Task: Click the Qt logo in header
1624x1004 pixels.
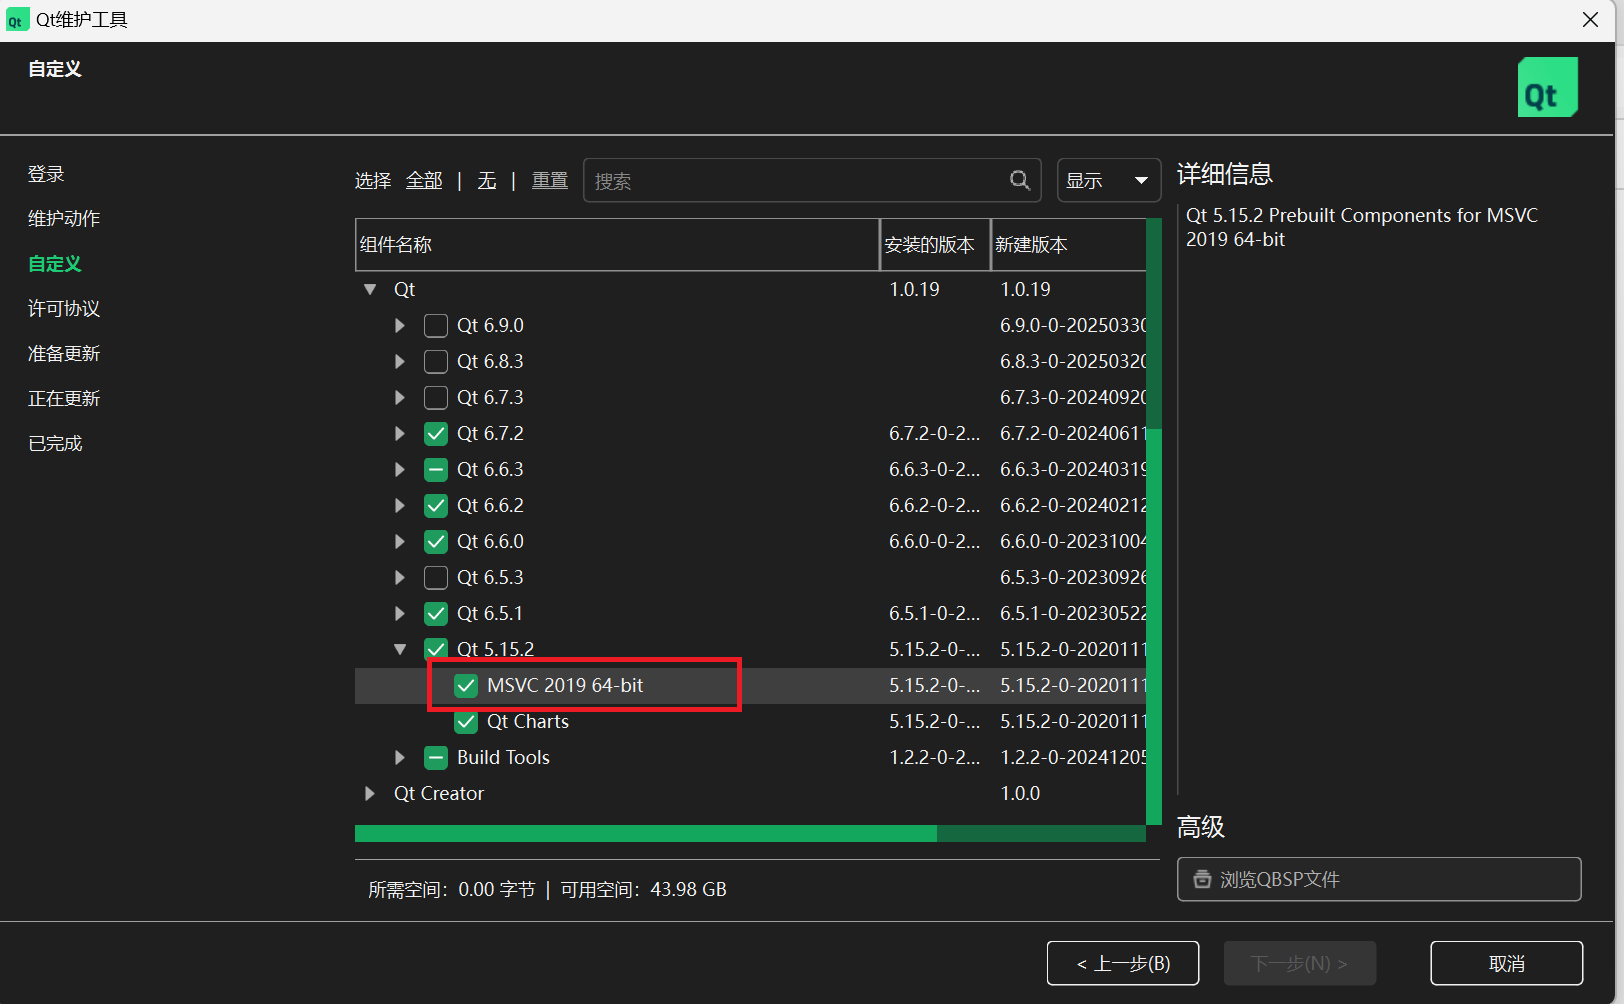Action: 1547,87
